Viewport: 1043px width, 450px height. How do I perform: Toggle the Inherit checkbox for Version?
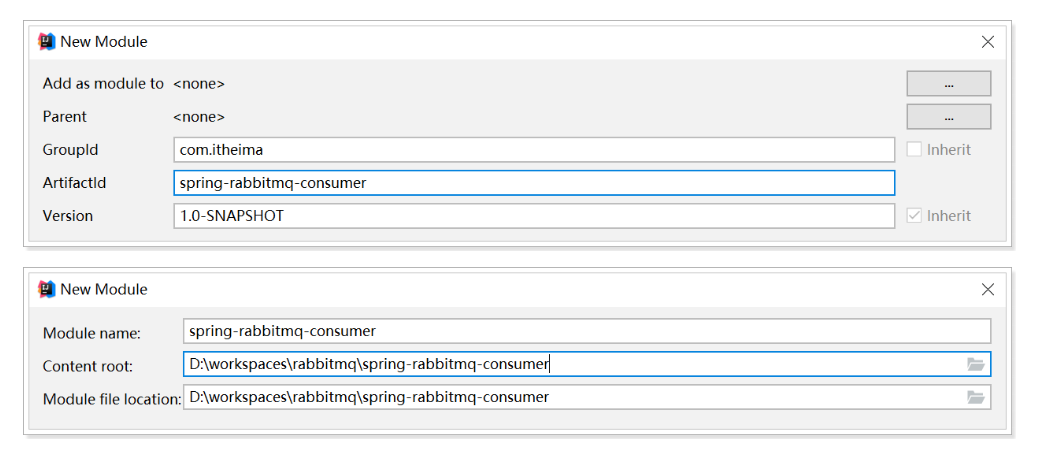914,216
